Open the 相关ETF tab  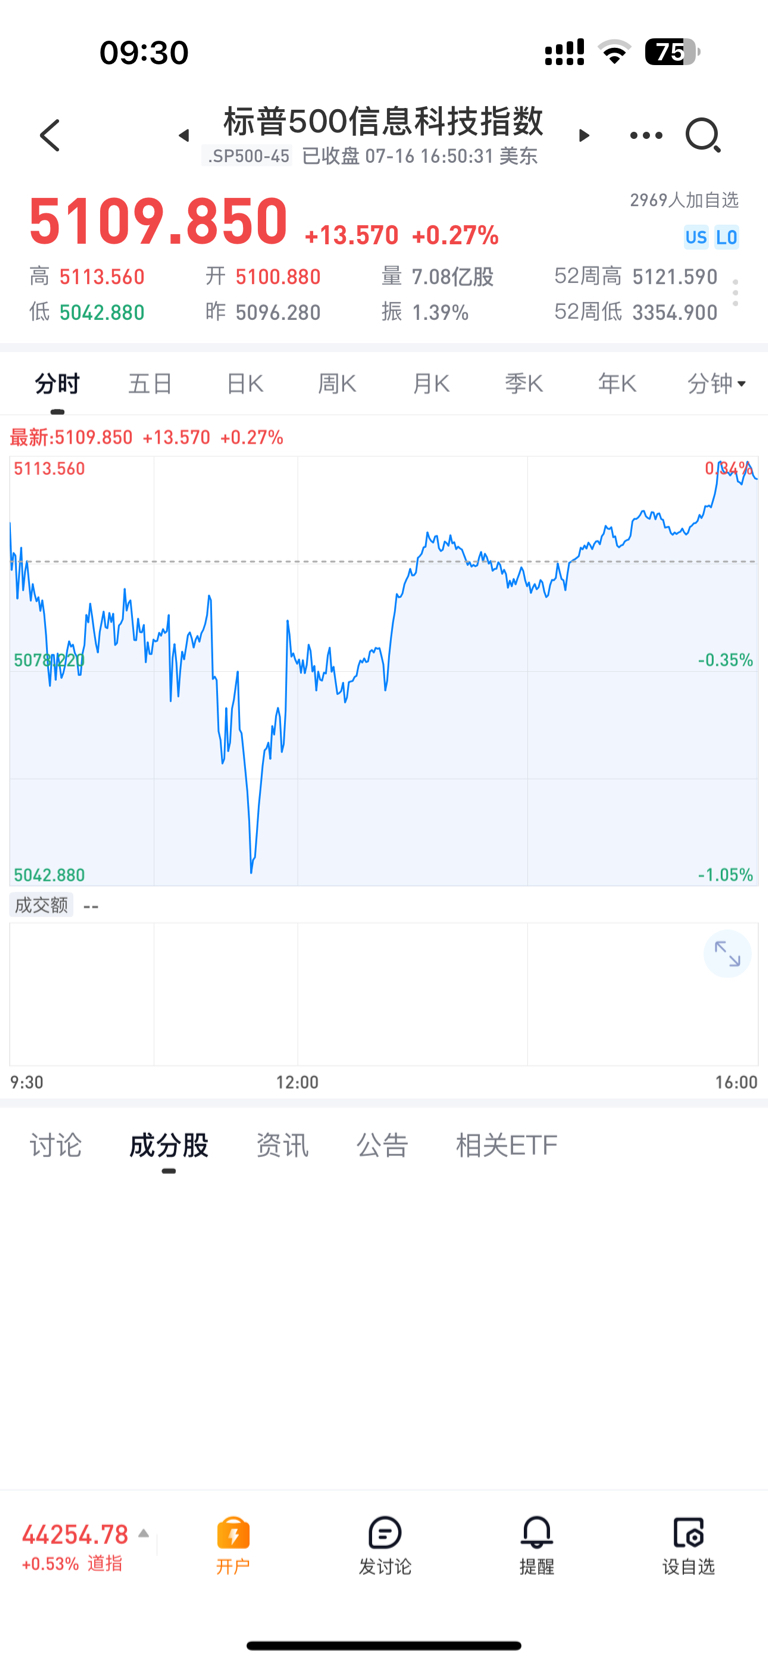506,1145
